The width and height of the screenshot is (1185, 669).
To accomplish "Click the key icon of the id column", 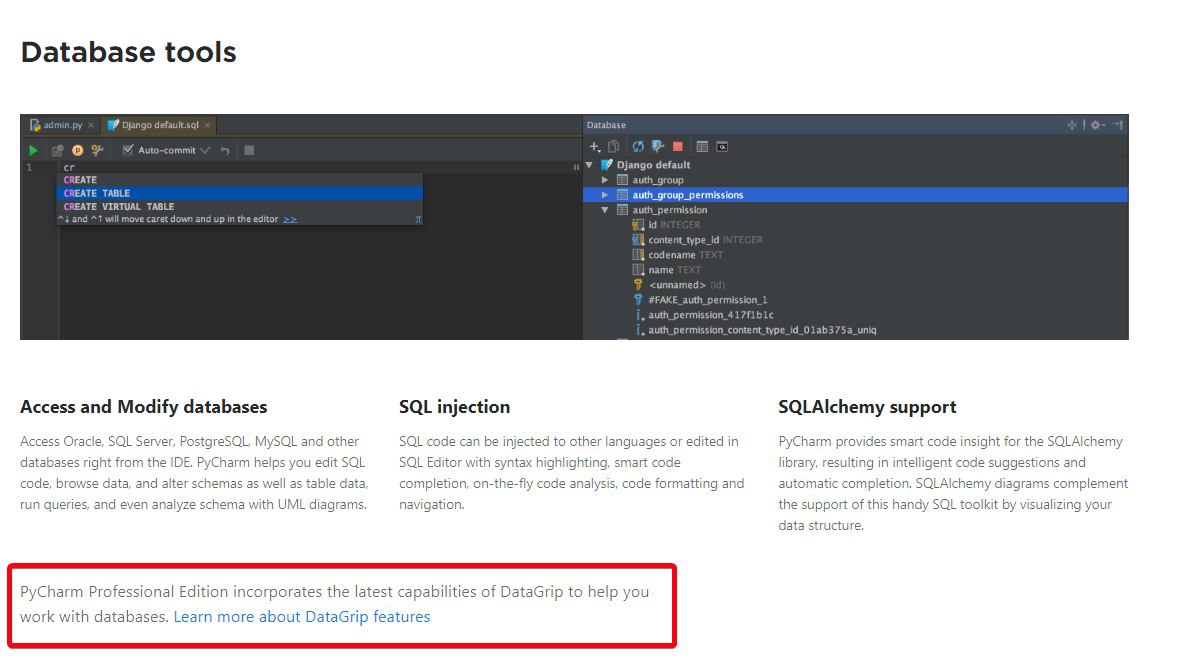I will tap(638, 225).
